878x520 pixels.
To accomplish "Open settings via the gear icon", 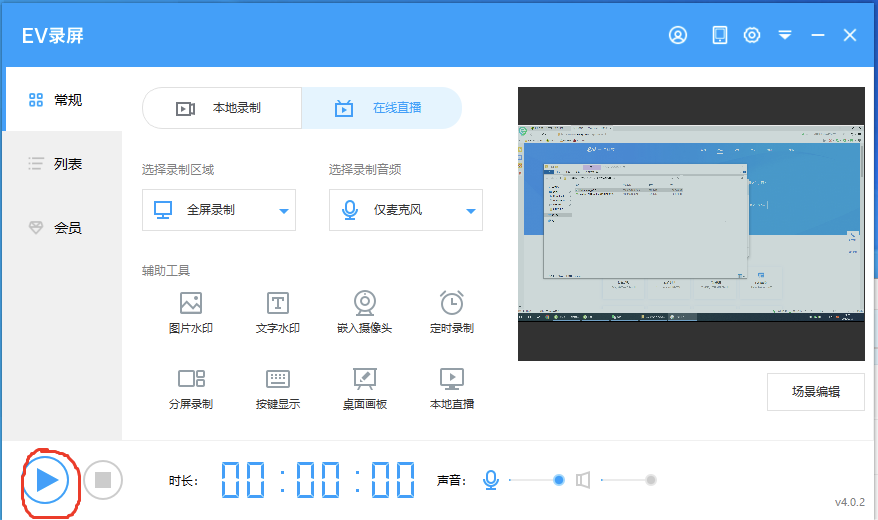I will click(751, 35).
